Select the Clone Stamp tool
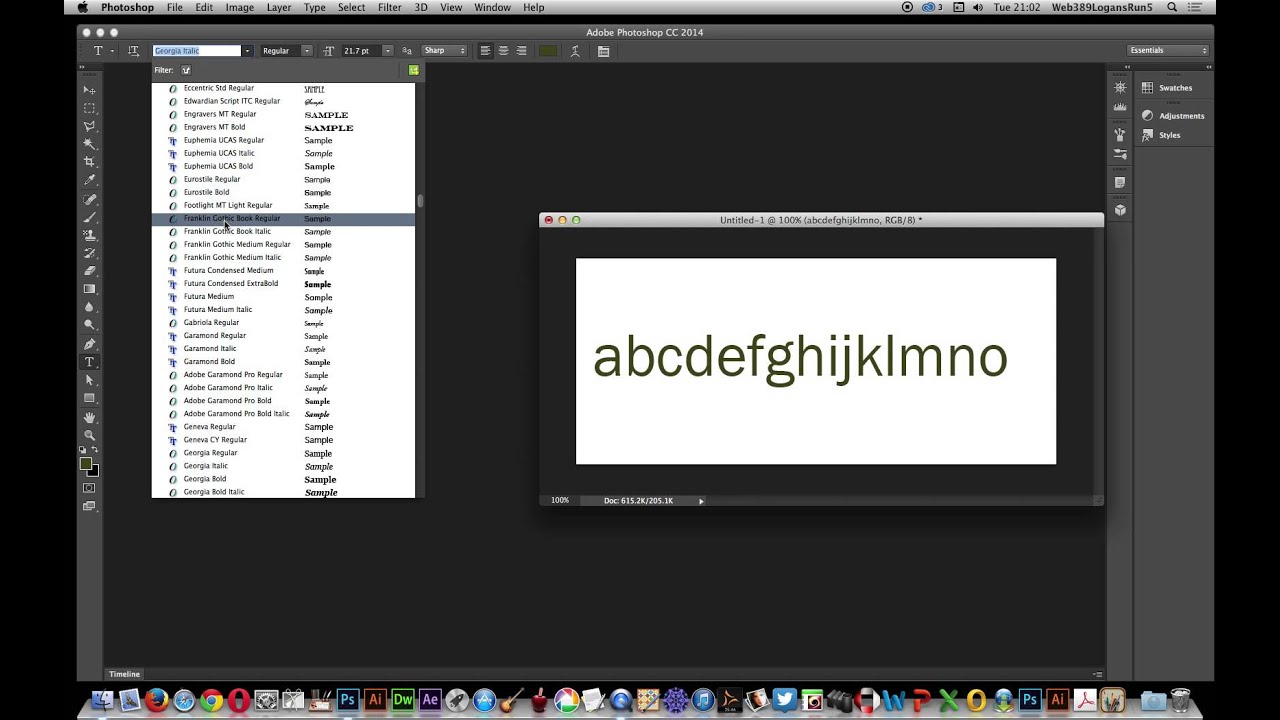 (89, 235)
